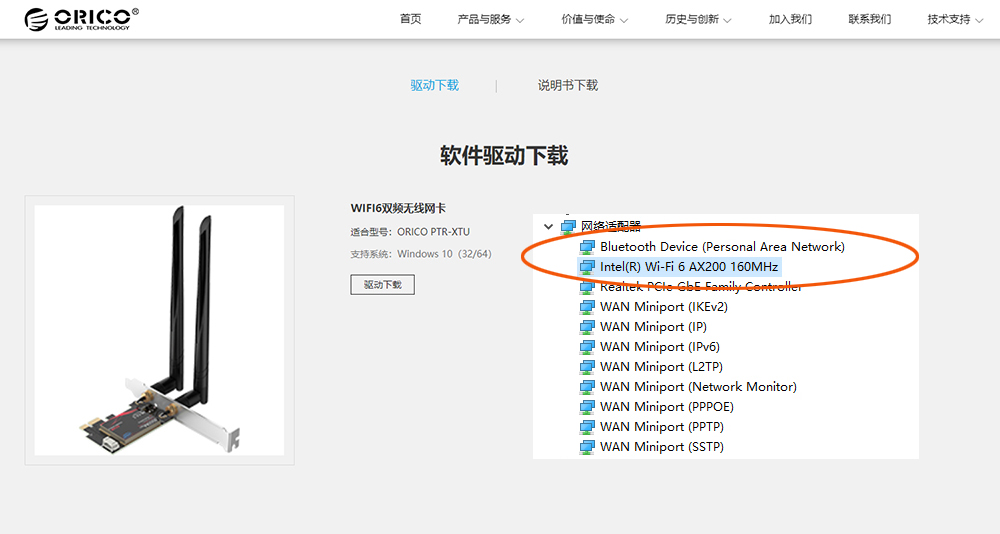Select WAN Miniport (PPTP) entry
This screenshot has width=1000, height=534.
tap(661, 427)
